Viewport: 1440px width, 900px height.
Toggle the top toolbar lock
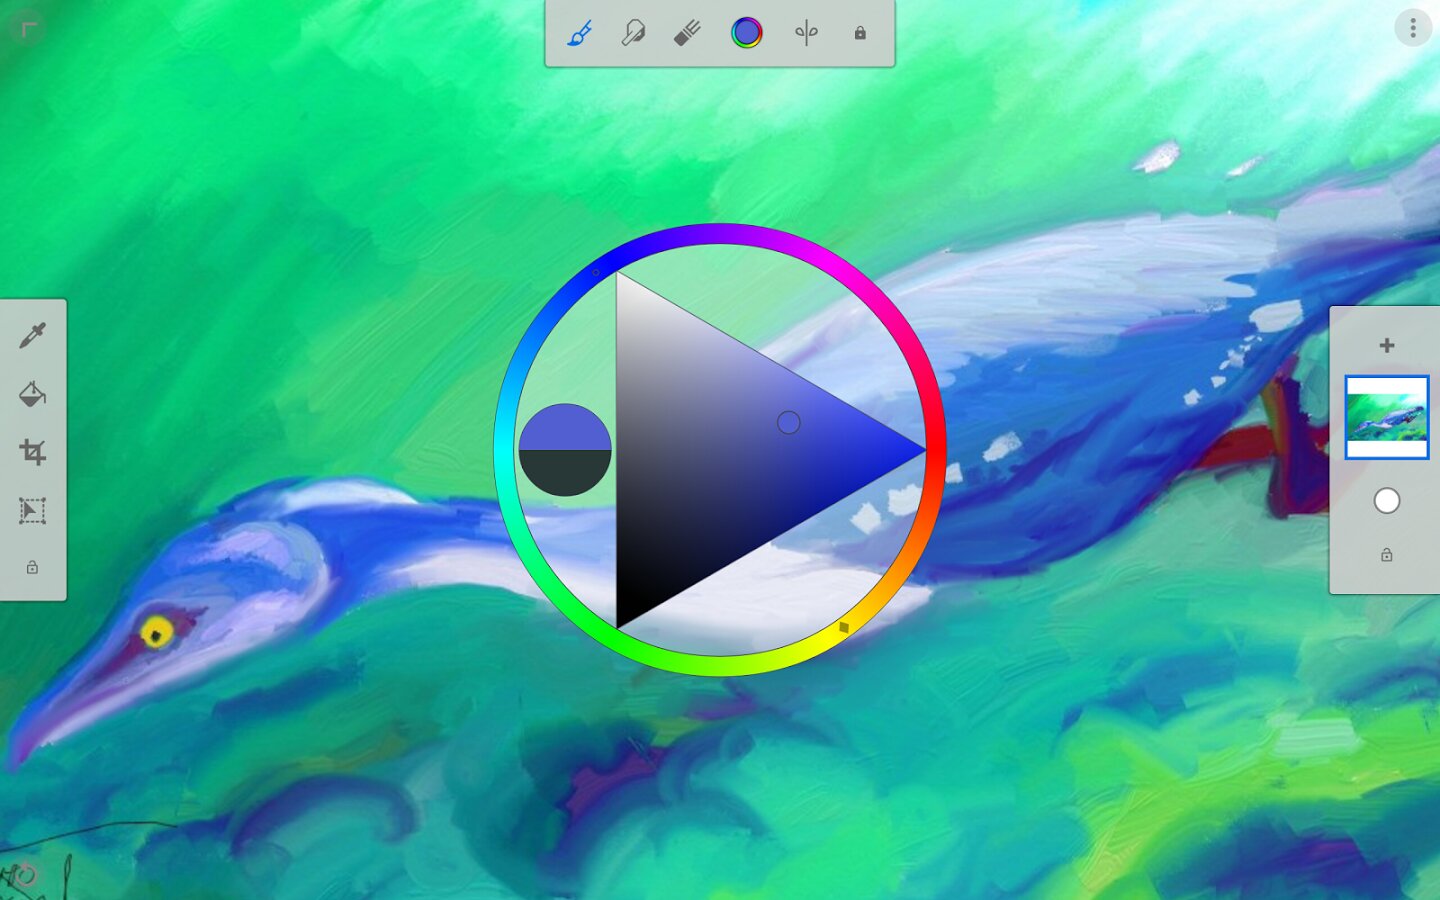(x=860, y=34)
